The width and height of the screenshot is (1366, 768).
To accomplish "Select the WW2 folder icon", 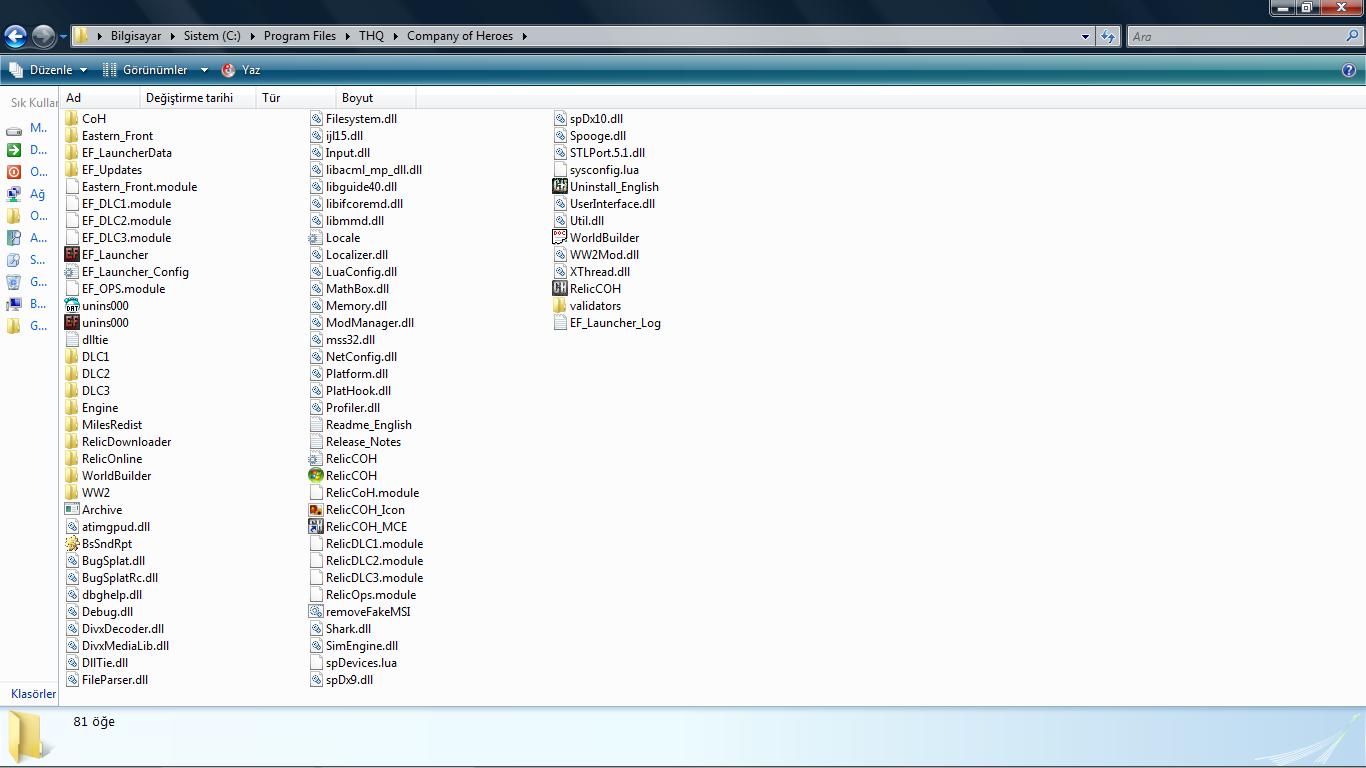I will (x=72, y=493).
